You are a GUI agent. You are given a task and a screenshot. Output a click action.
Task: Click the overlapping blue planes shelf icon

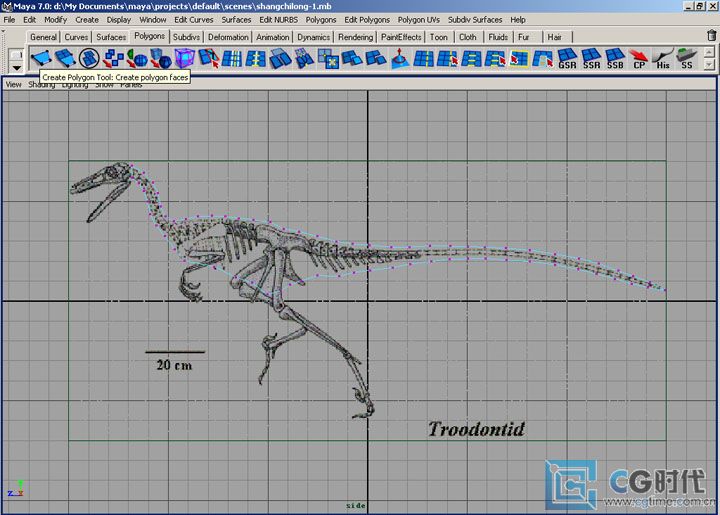(280, 58)
